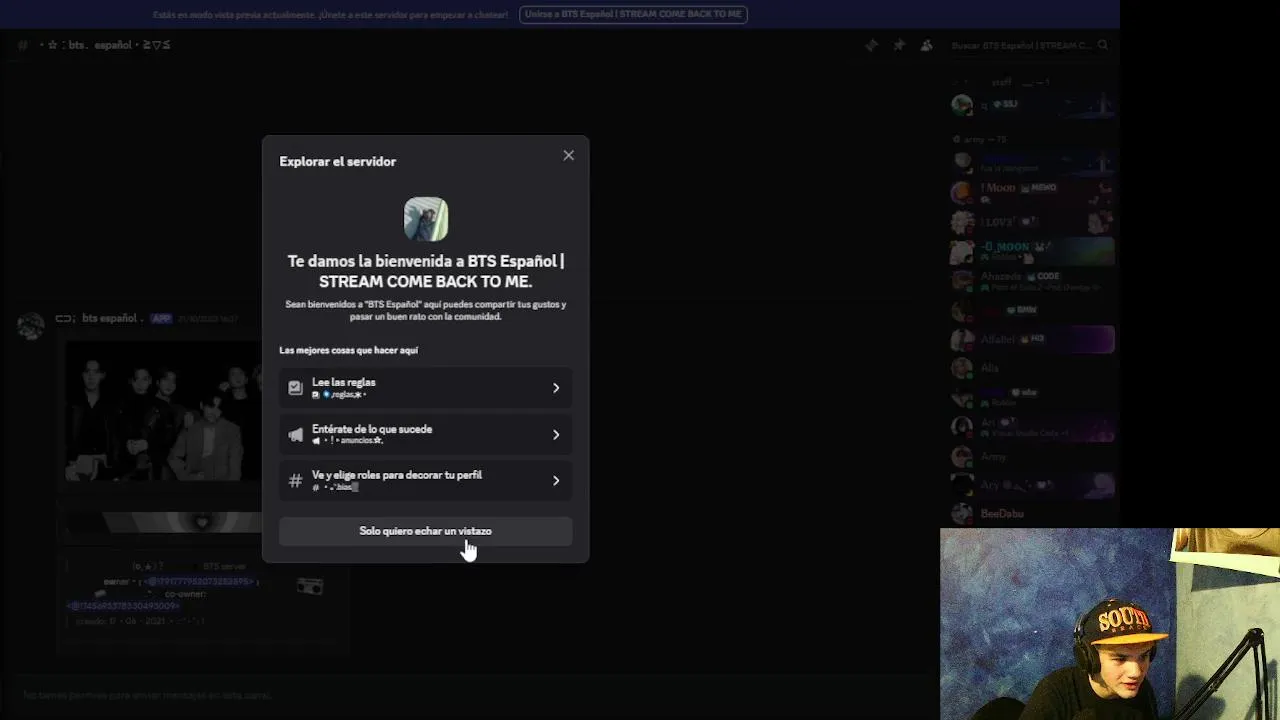Click the bts español bot avatar in chat
The height and width of the screenshot is (720, 1280).
31,325
